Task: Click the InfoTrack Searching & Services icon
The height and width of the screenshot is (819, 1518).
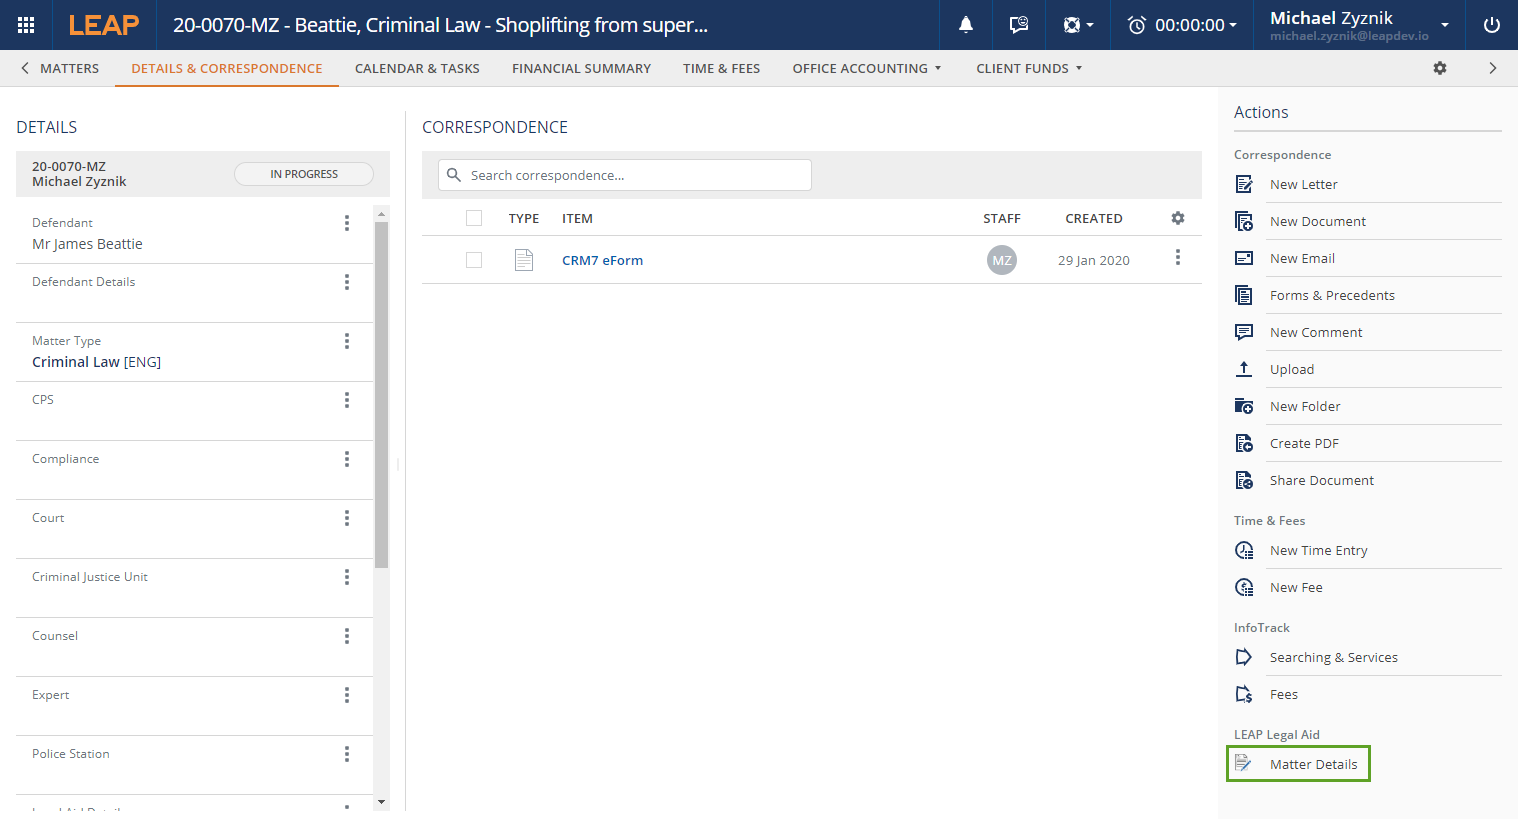Action: pyautogui.click(x=1244, y=657)
